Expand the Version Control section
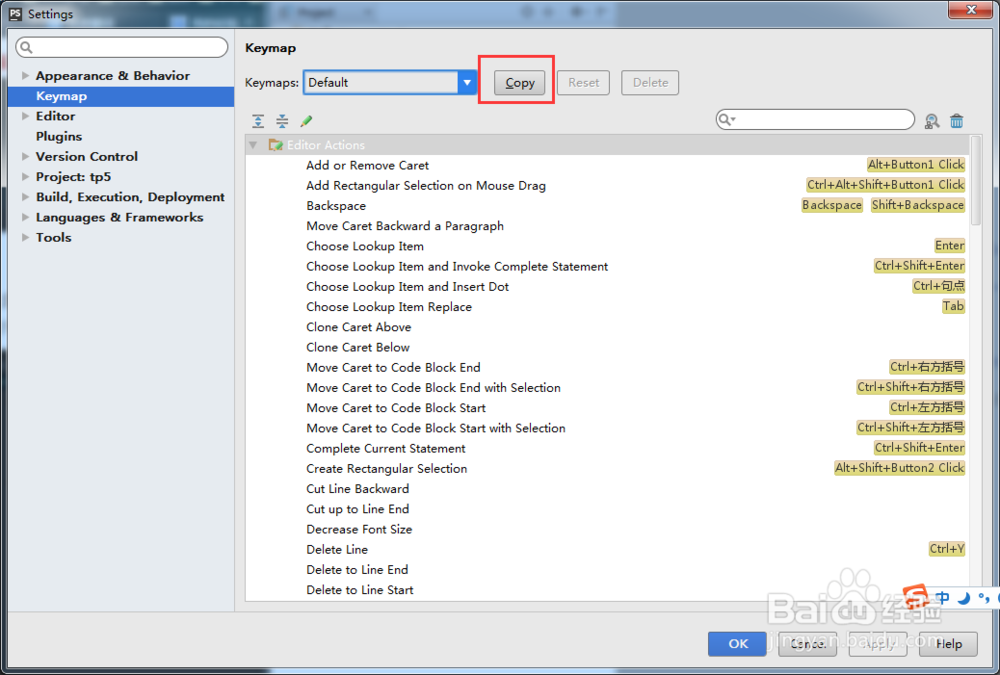 pos(26,156)
